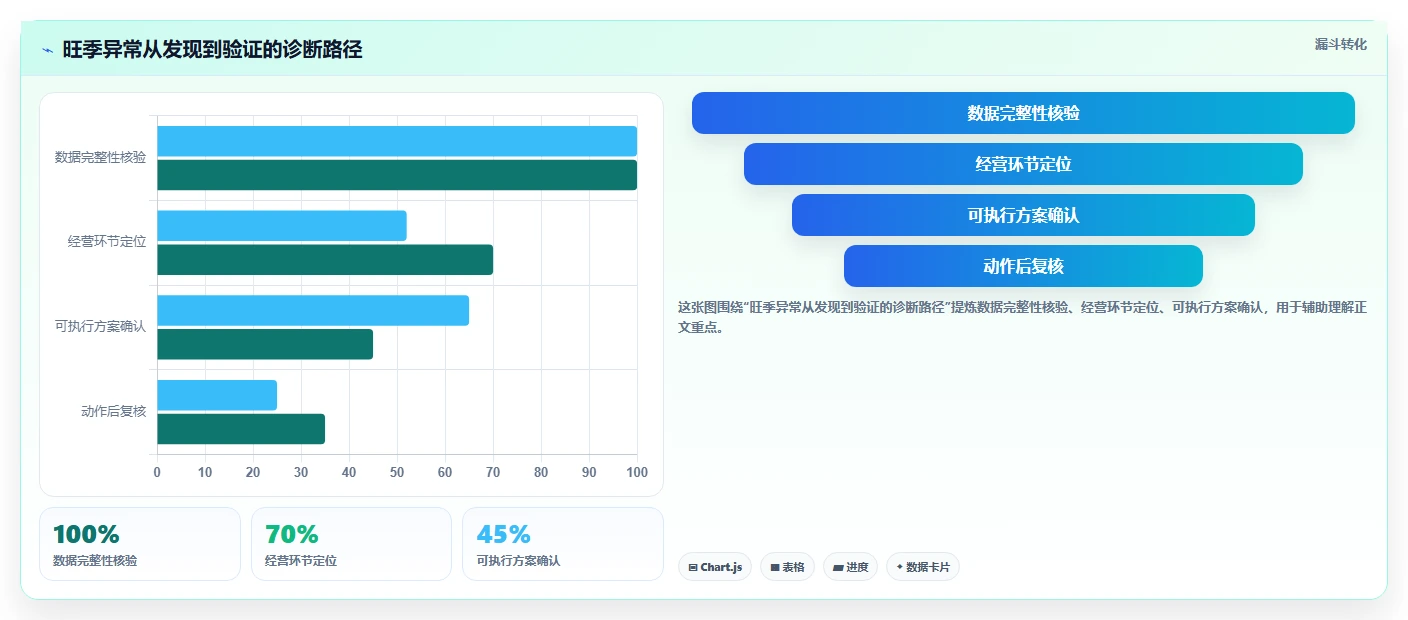Viewport: 1408px width, 620px height.
Task: Click the dark green 动作后复核 bar
Action: (x=241, y=429)
